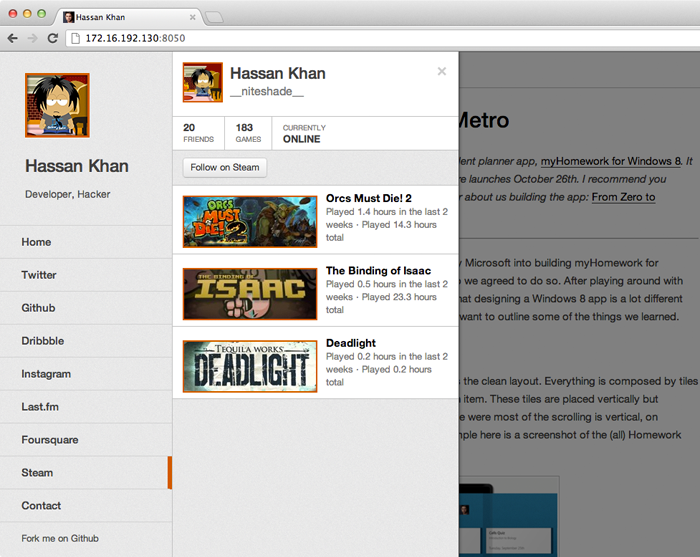The image size is (700, 557).
Task: Click the browser forward arrow
Action: pos(33,38)
